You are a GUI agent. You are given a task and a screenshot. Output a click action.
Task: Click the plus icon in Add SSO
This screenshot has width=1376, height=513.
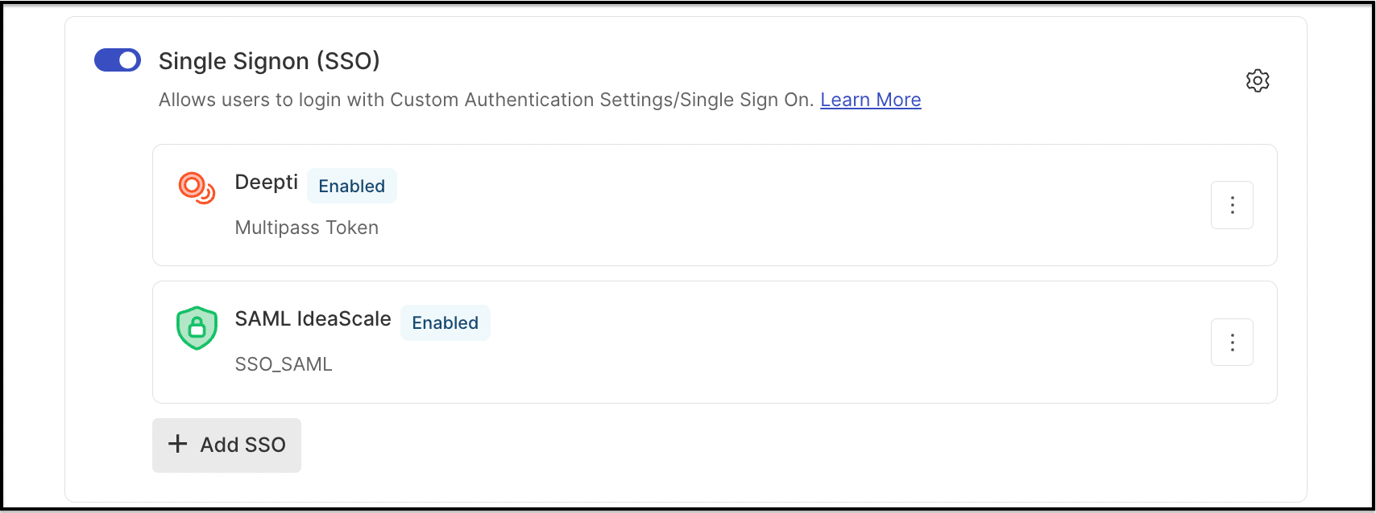[x=177, y=444]
